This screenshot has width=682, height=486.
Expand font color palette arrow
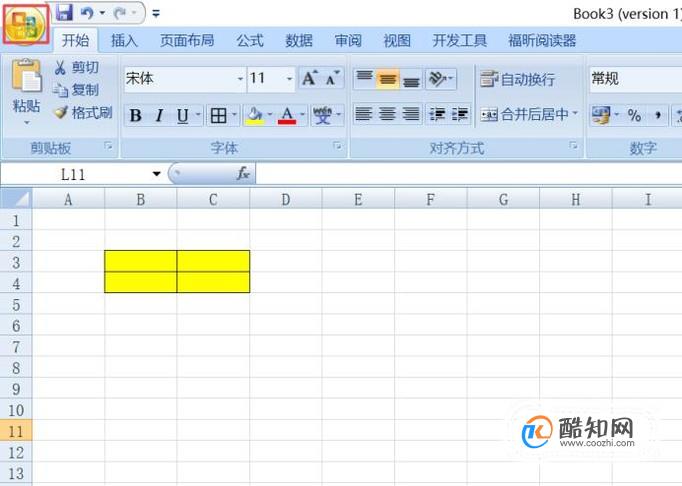303,115
